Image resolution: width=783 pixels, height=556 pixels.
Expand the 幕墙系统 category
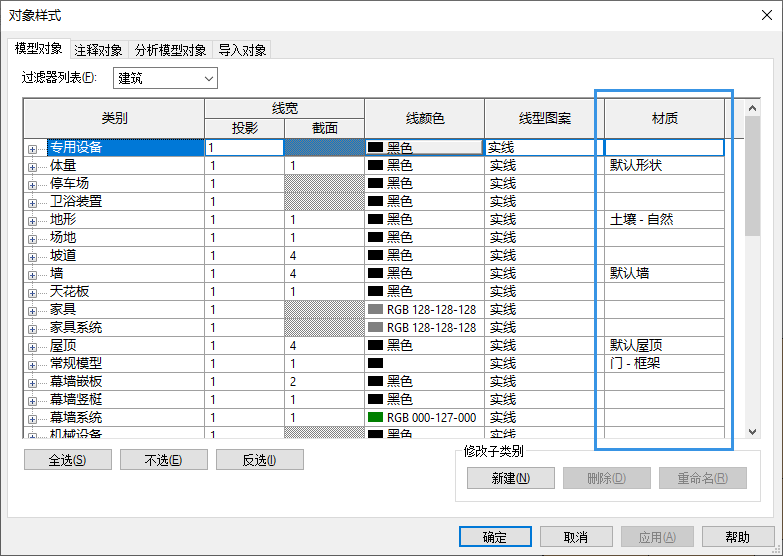(x=32, y=419)
